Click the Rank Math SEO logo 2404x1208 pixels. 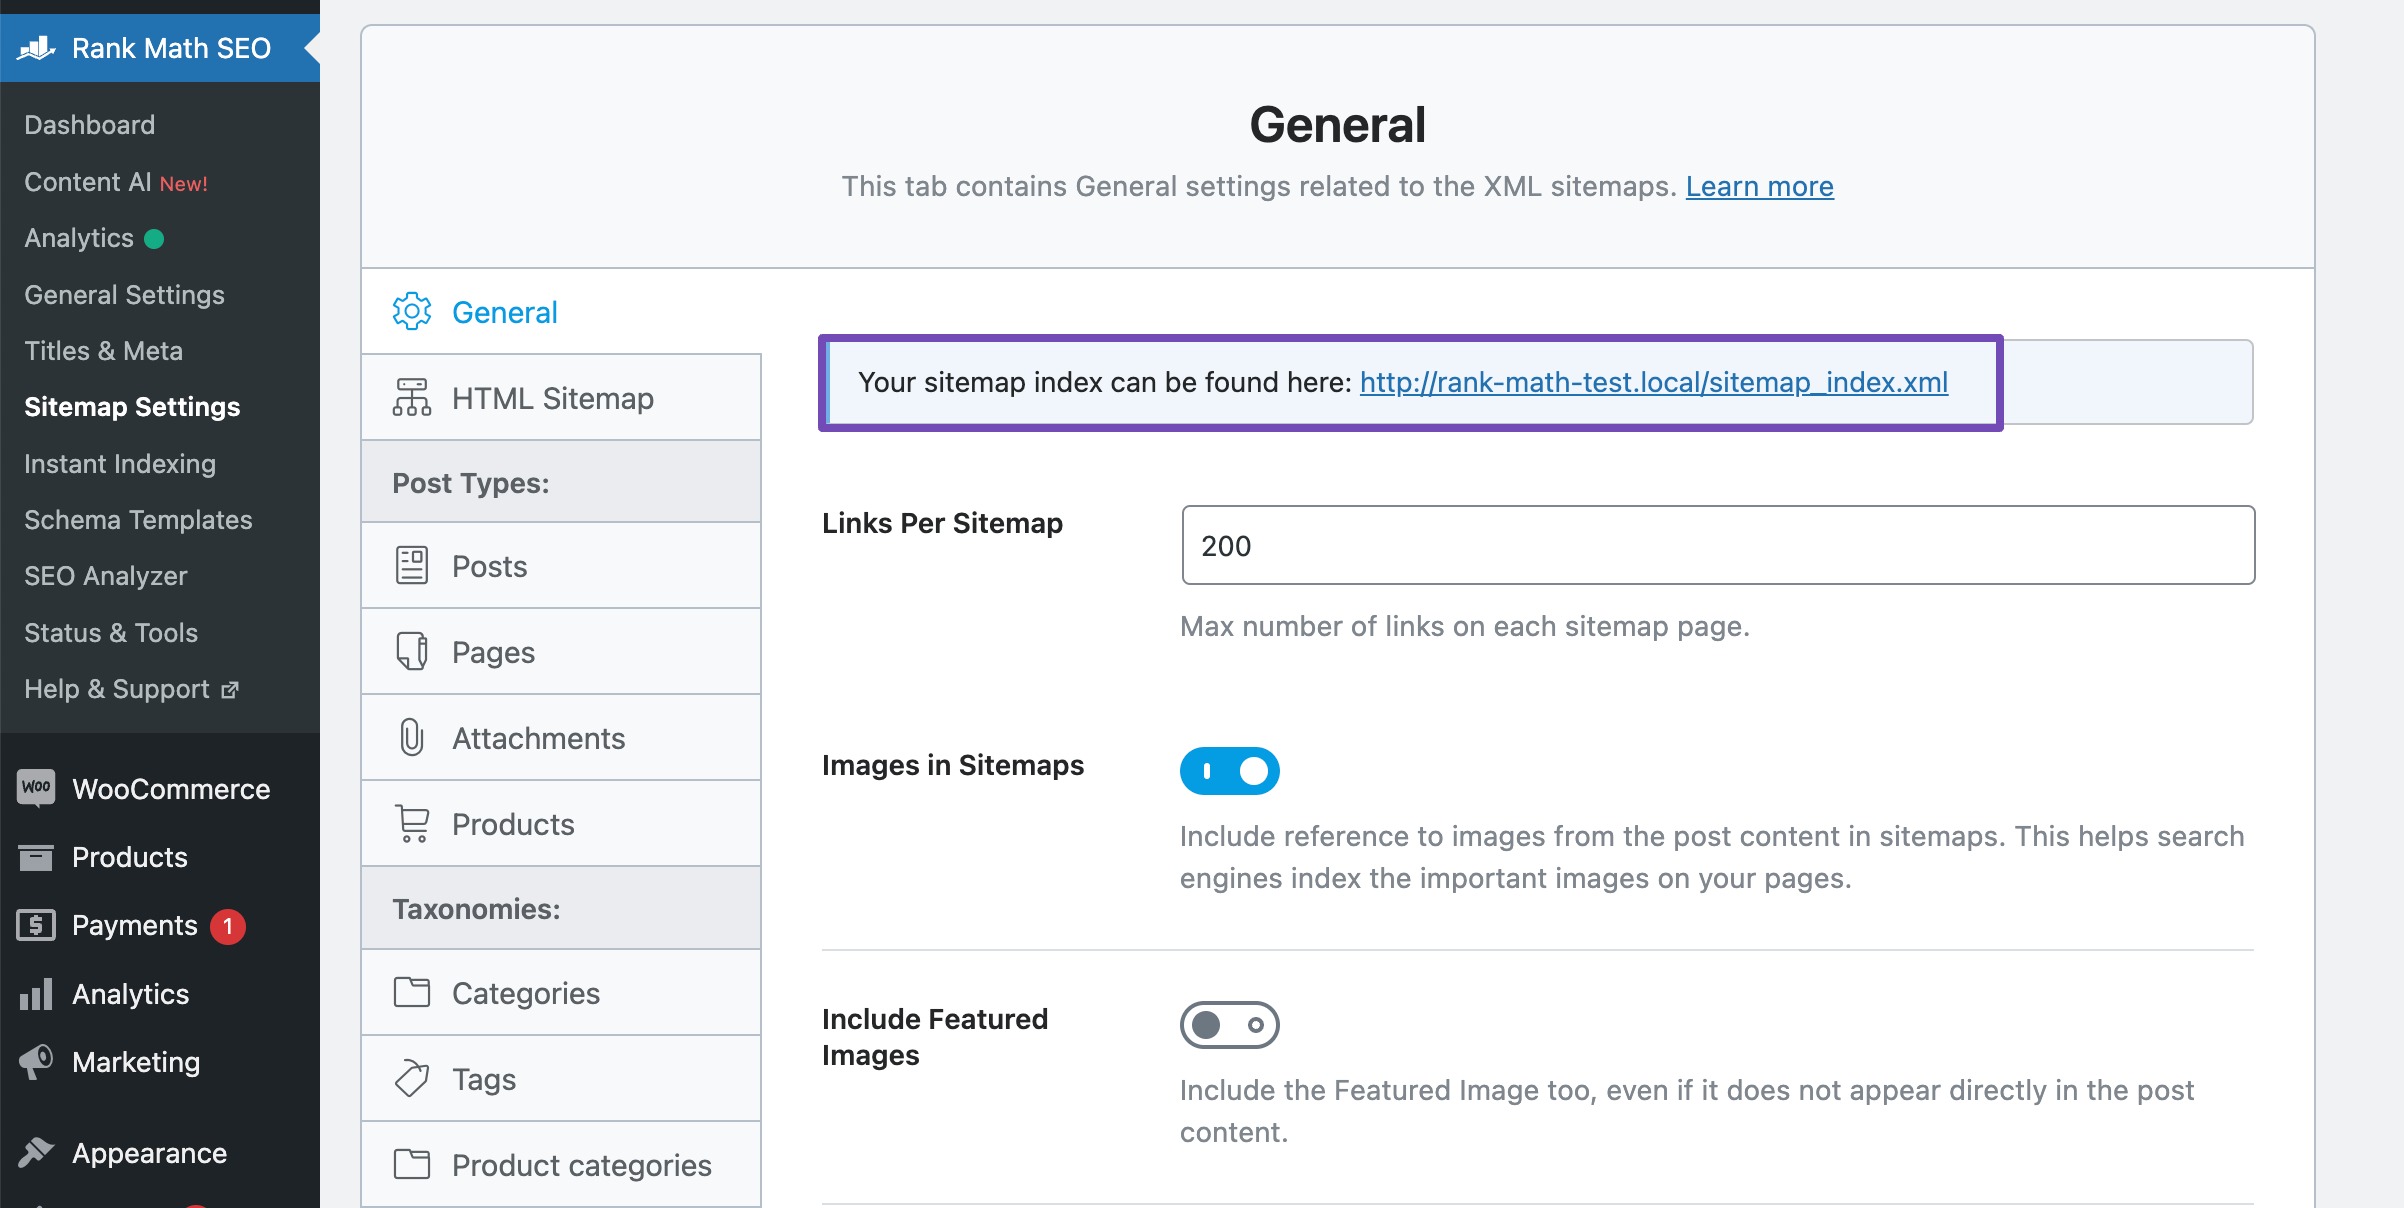(x=37, y=47)
